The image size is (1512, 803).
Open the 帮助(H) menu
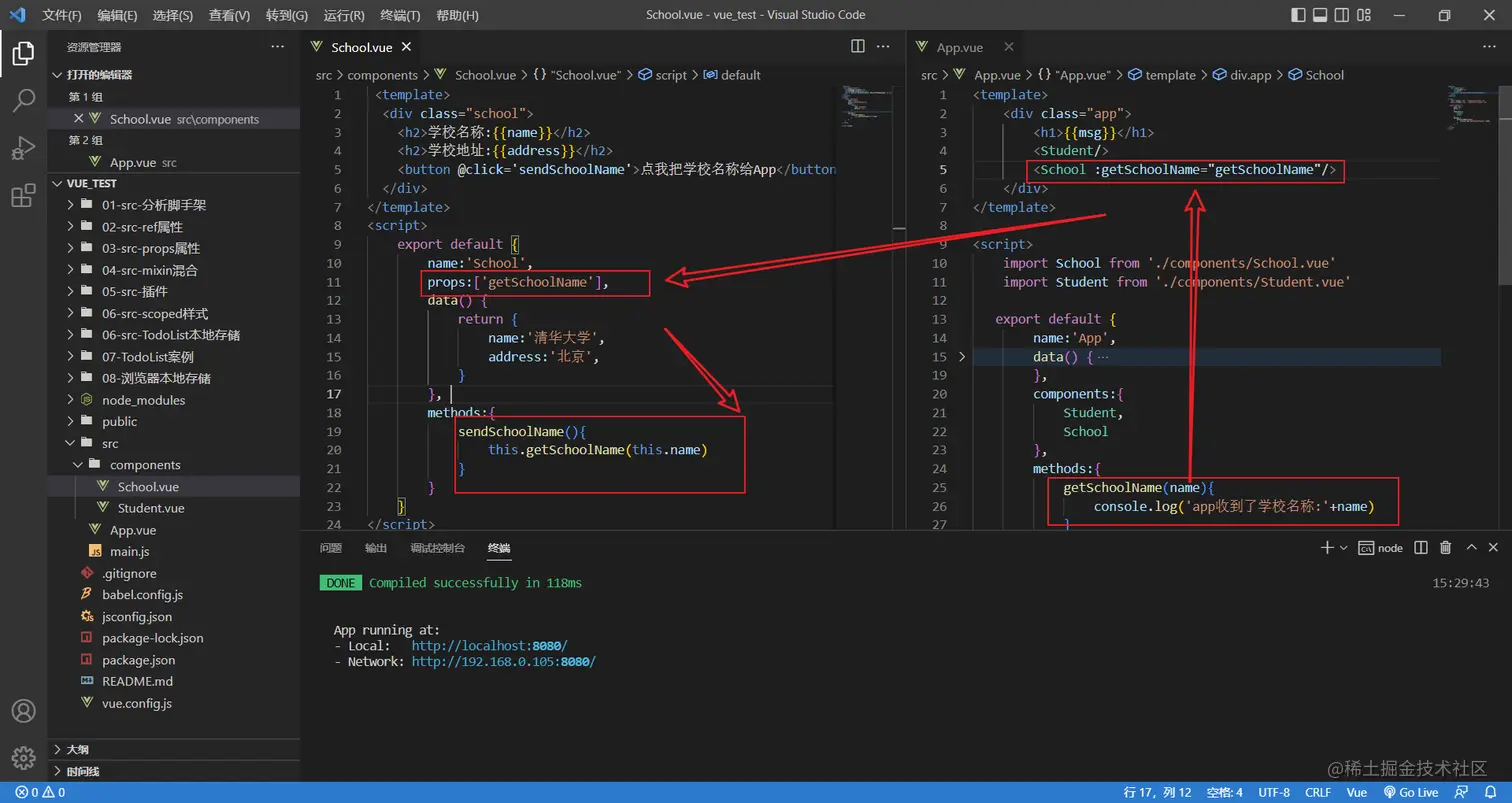pos(458,15)
